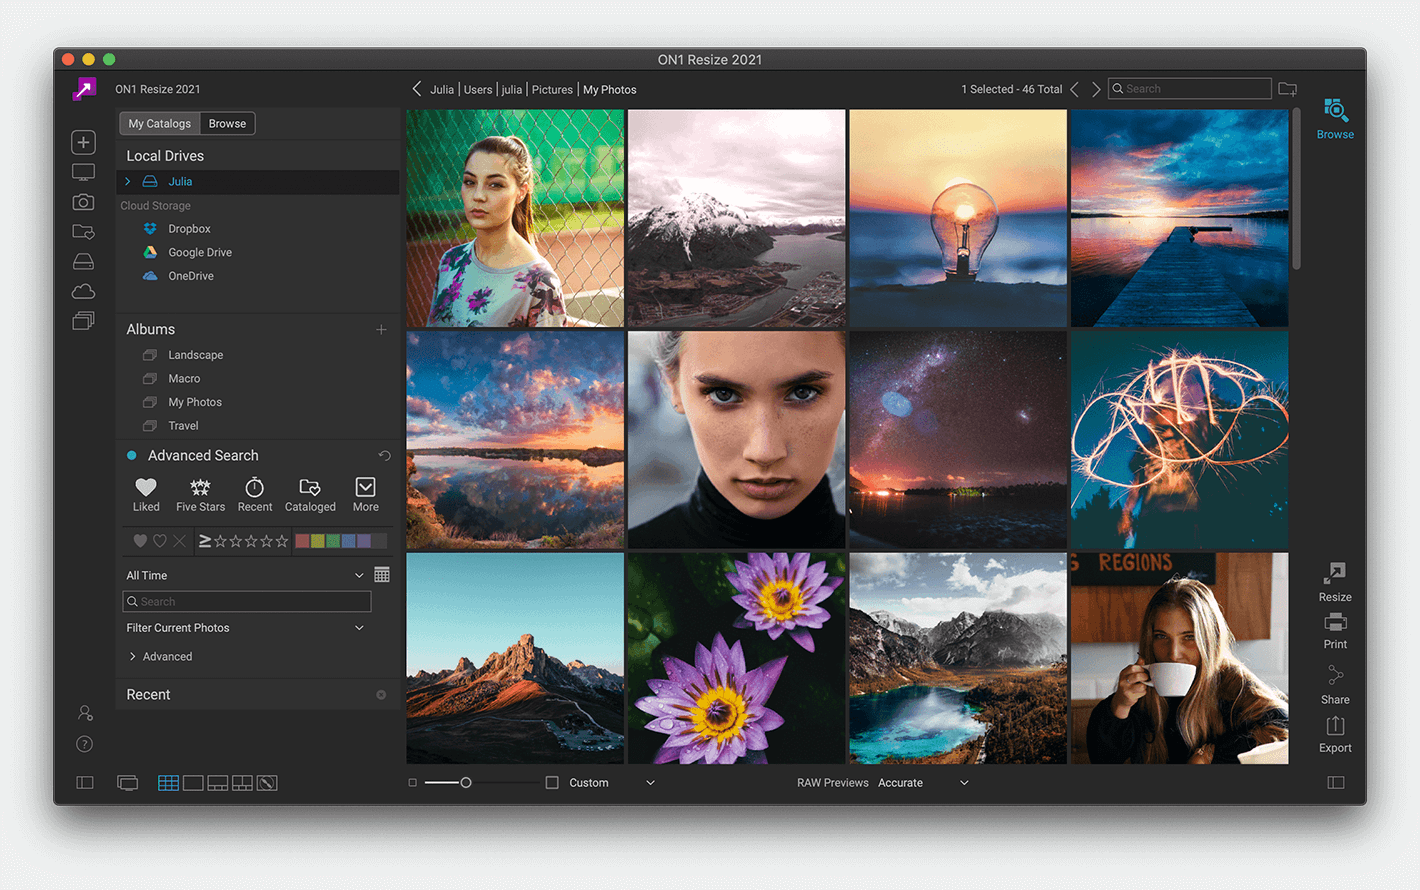Open More search filters
This screenshot has height=890, width=1420.
point(366,495)
